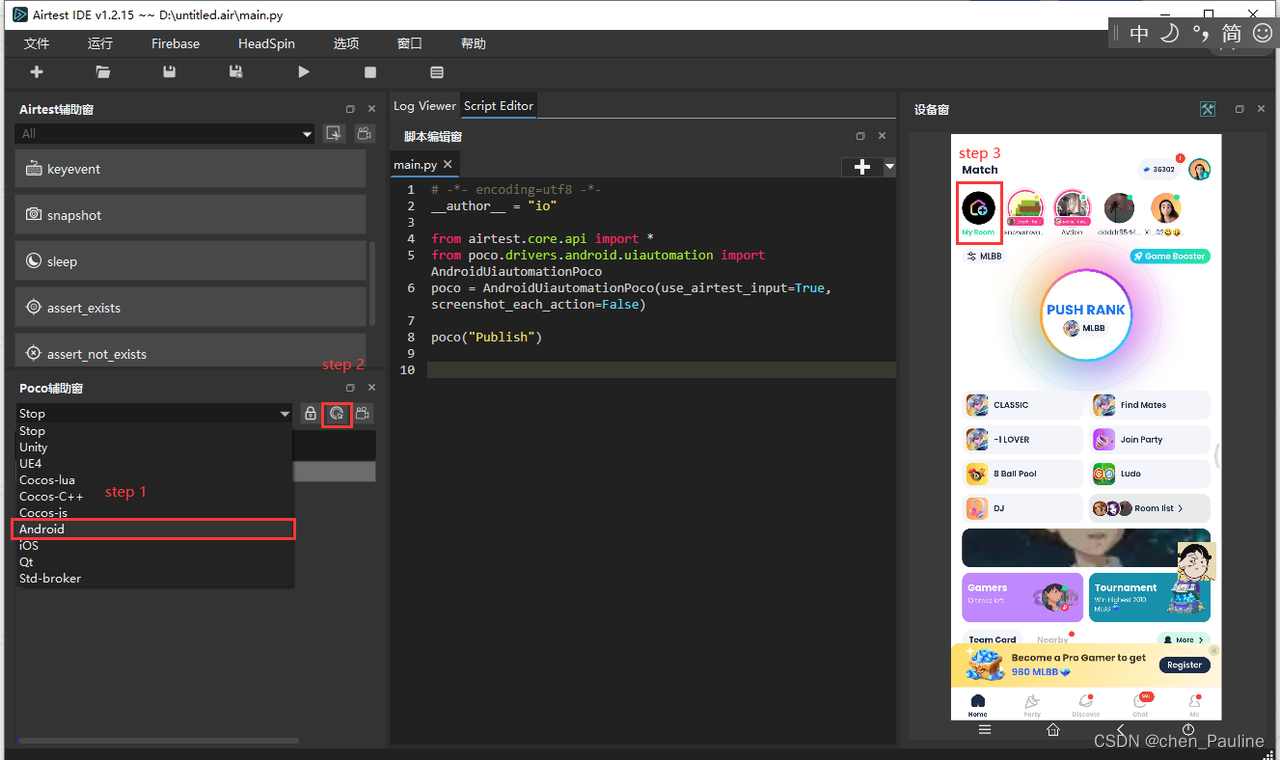
Task: Stop the running script
Action: tap(370, 71)
